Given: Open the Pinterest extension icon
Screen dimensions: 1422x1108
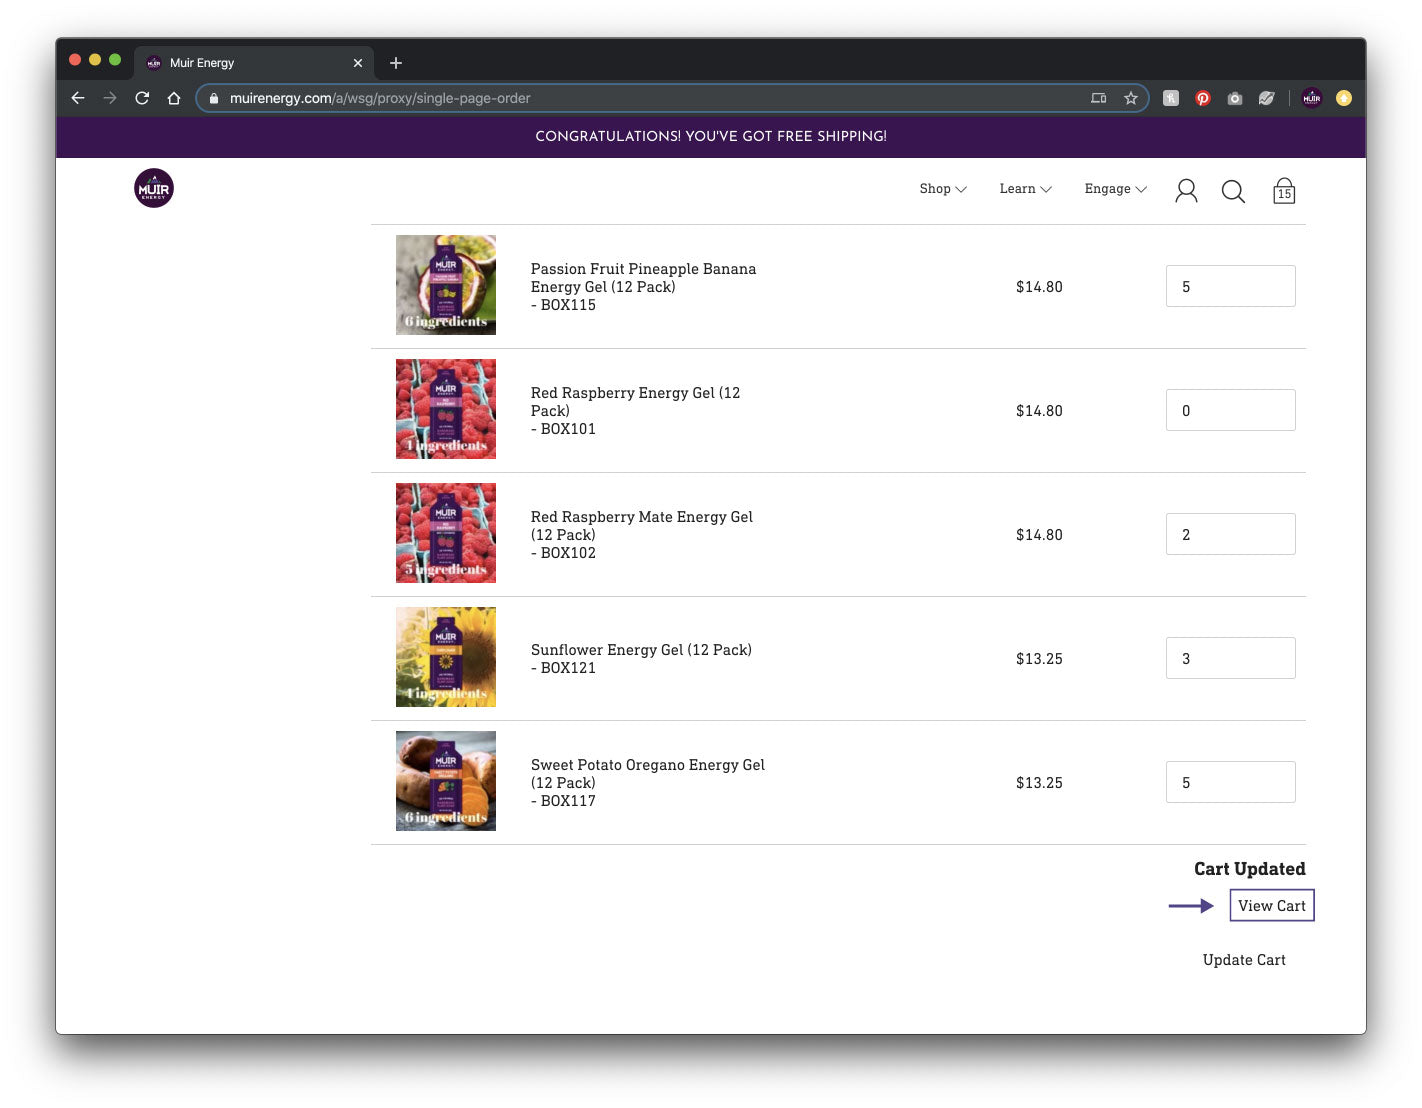Looking at the screenshot, I should click(x=1203, y=98).
